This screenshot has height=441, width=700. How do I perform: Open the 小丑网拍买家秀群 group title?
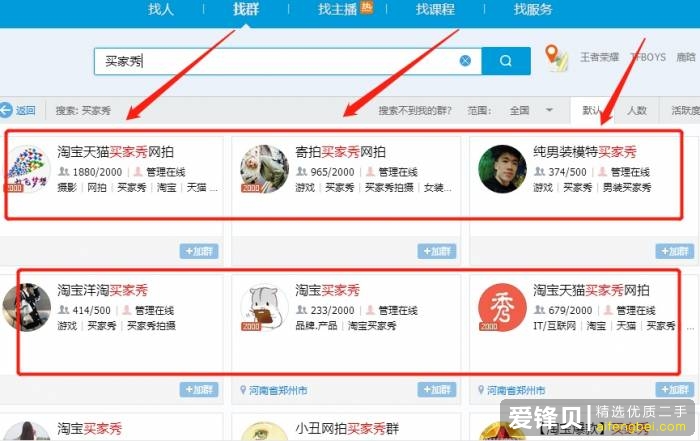tap(347, 429)
